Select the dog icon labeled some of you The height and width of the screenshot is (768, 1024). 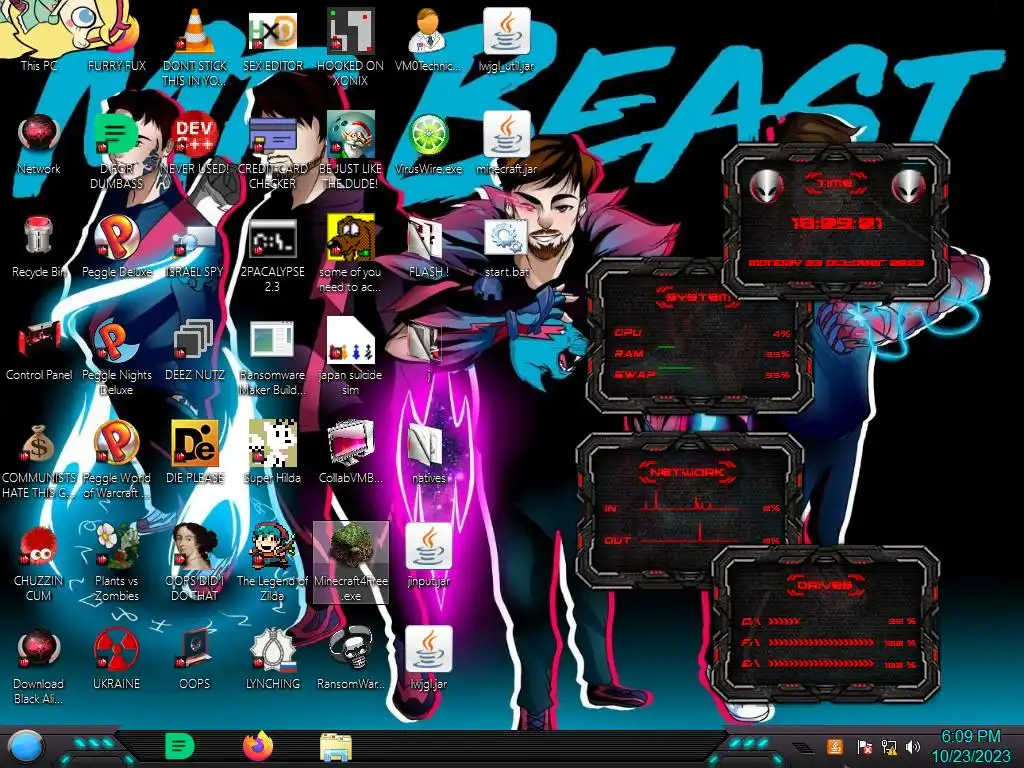tap(350, 255)
